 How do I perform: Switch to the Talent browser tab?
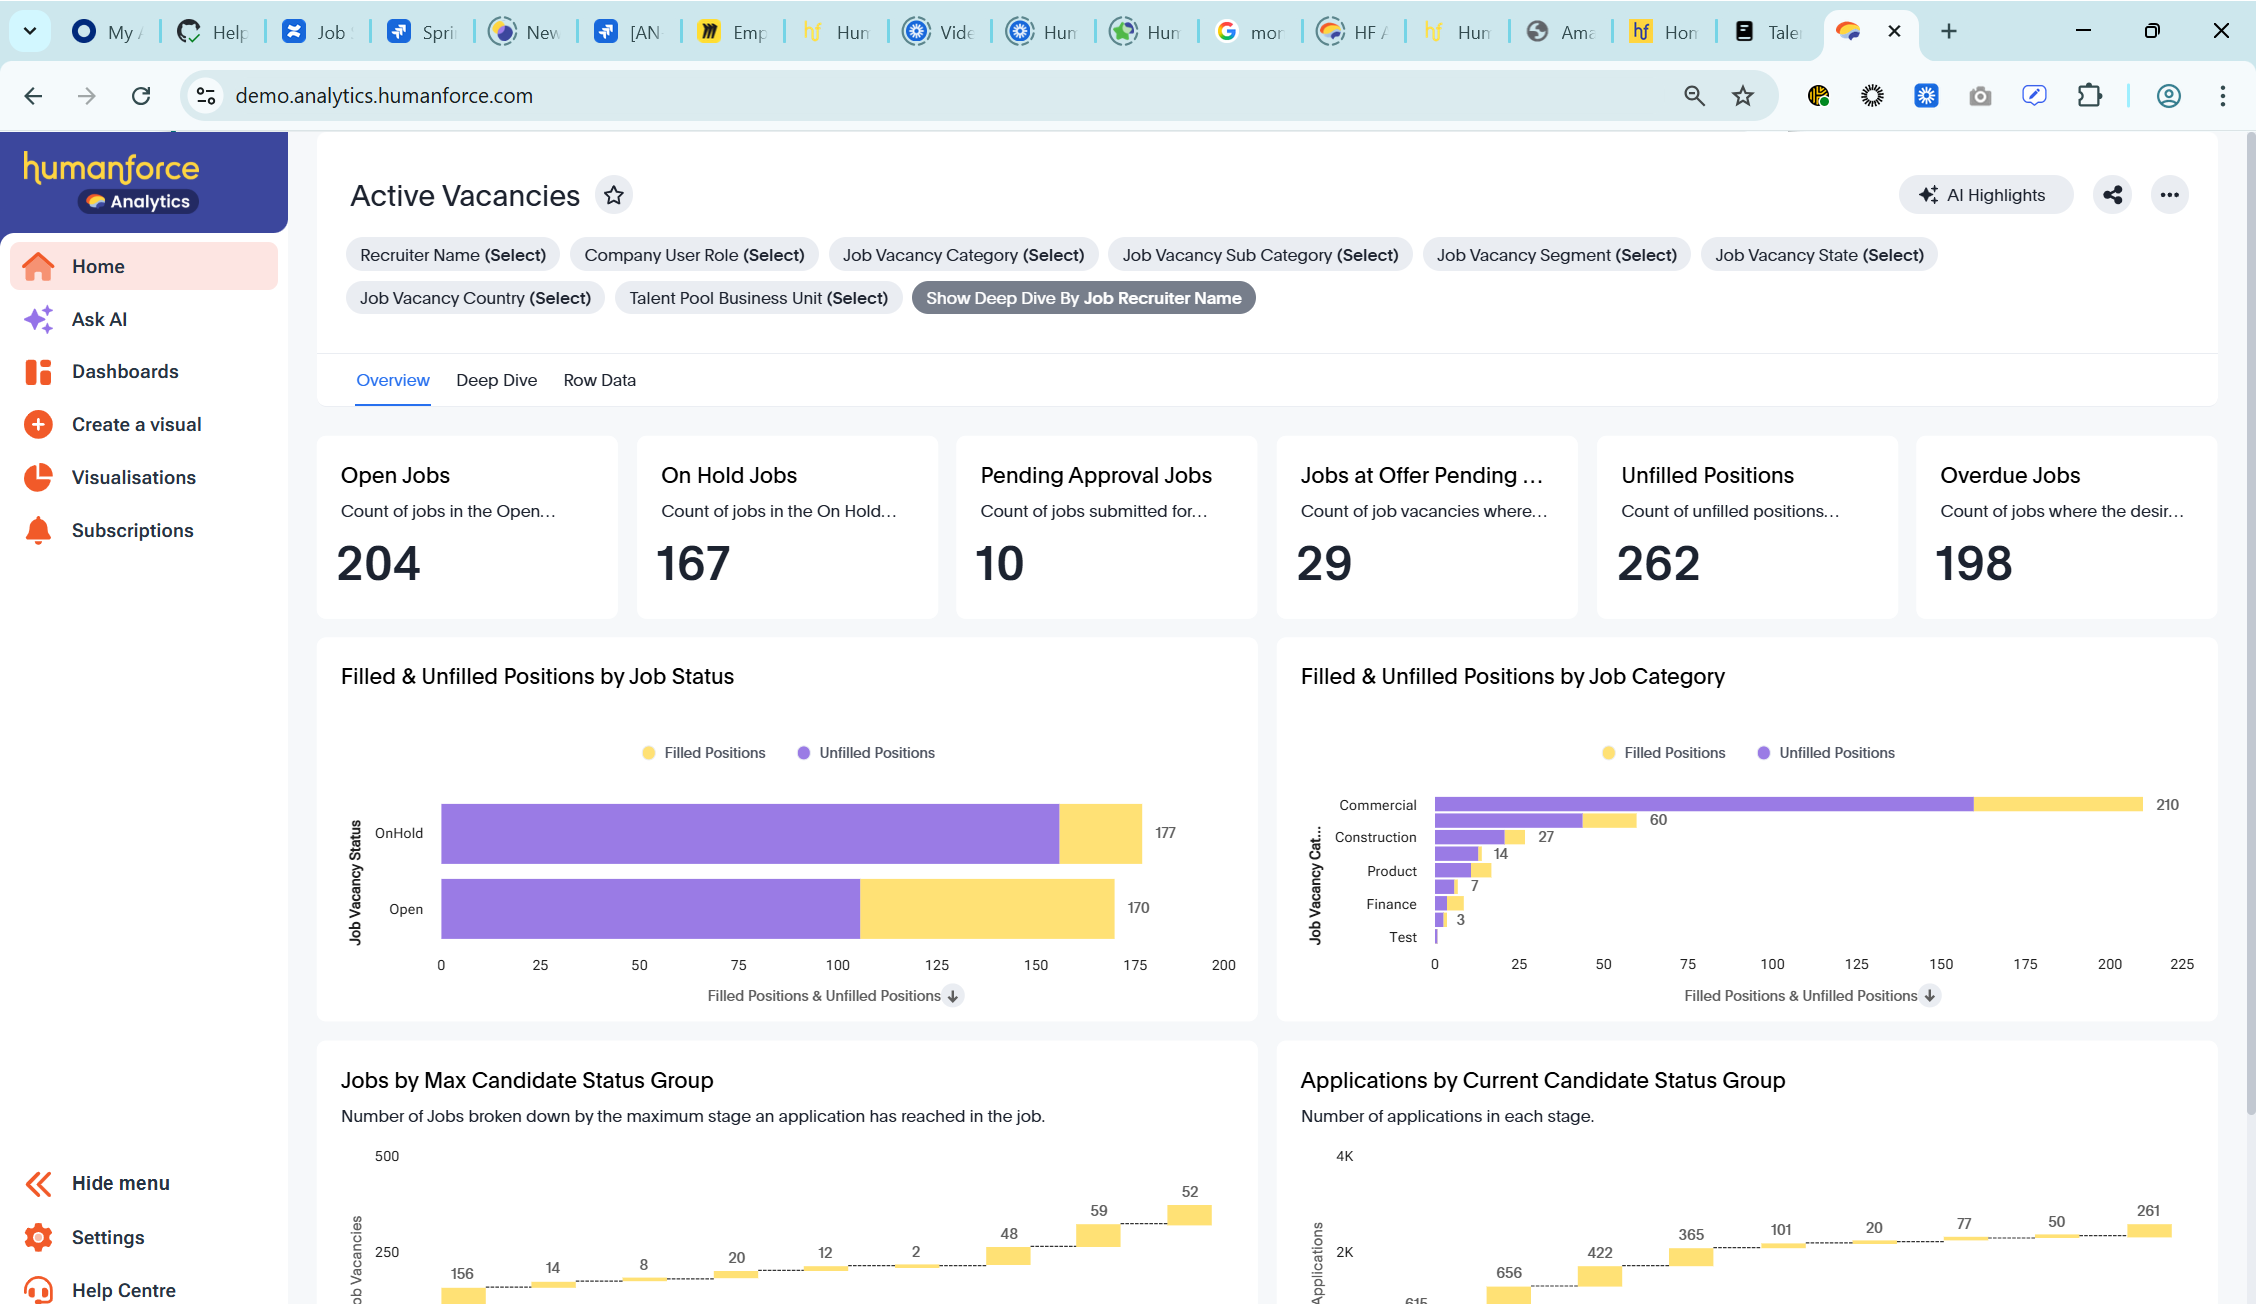point(1769,31)
